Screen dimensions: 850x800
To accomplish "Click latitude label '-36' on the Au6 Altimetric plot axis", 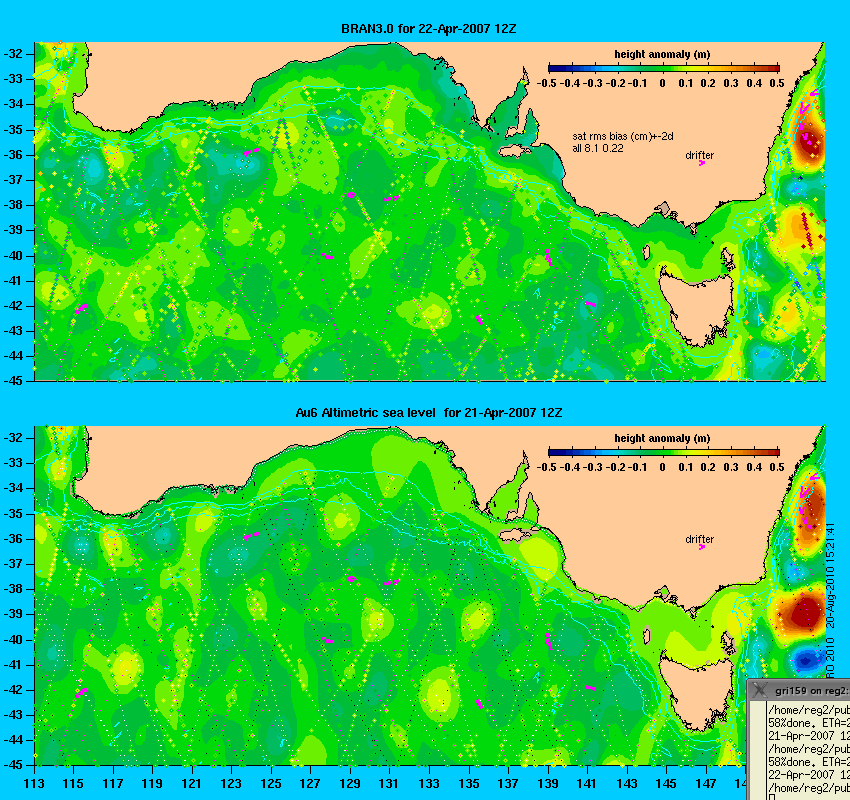I will coord(13,538).
